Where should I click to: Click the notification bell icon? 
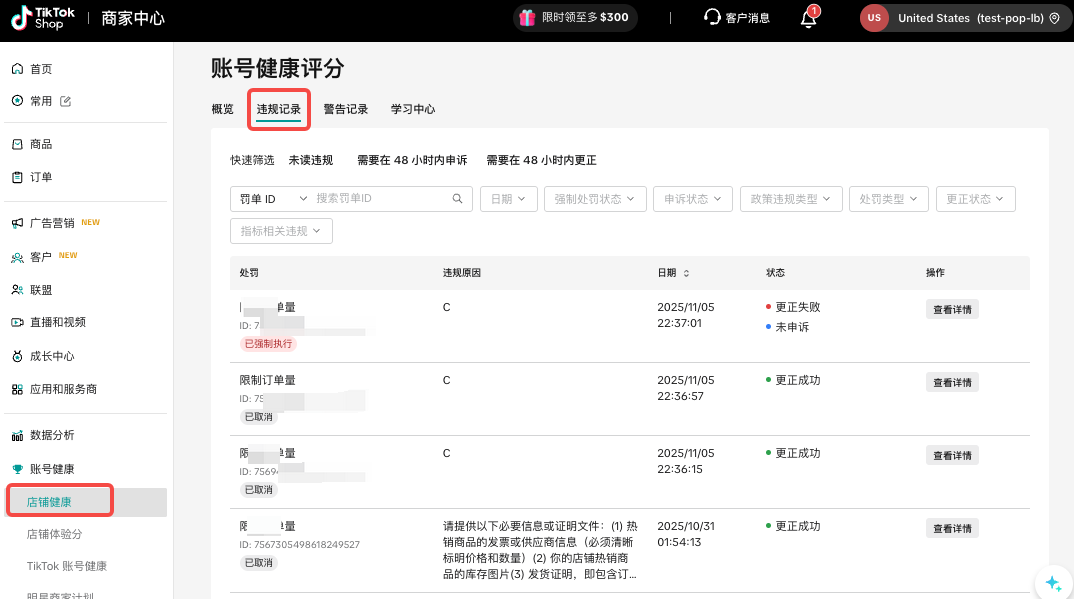809,18
